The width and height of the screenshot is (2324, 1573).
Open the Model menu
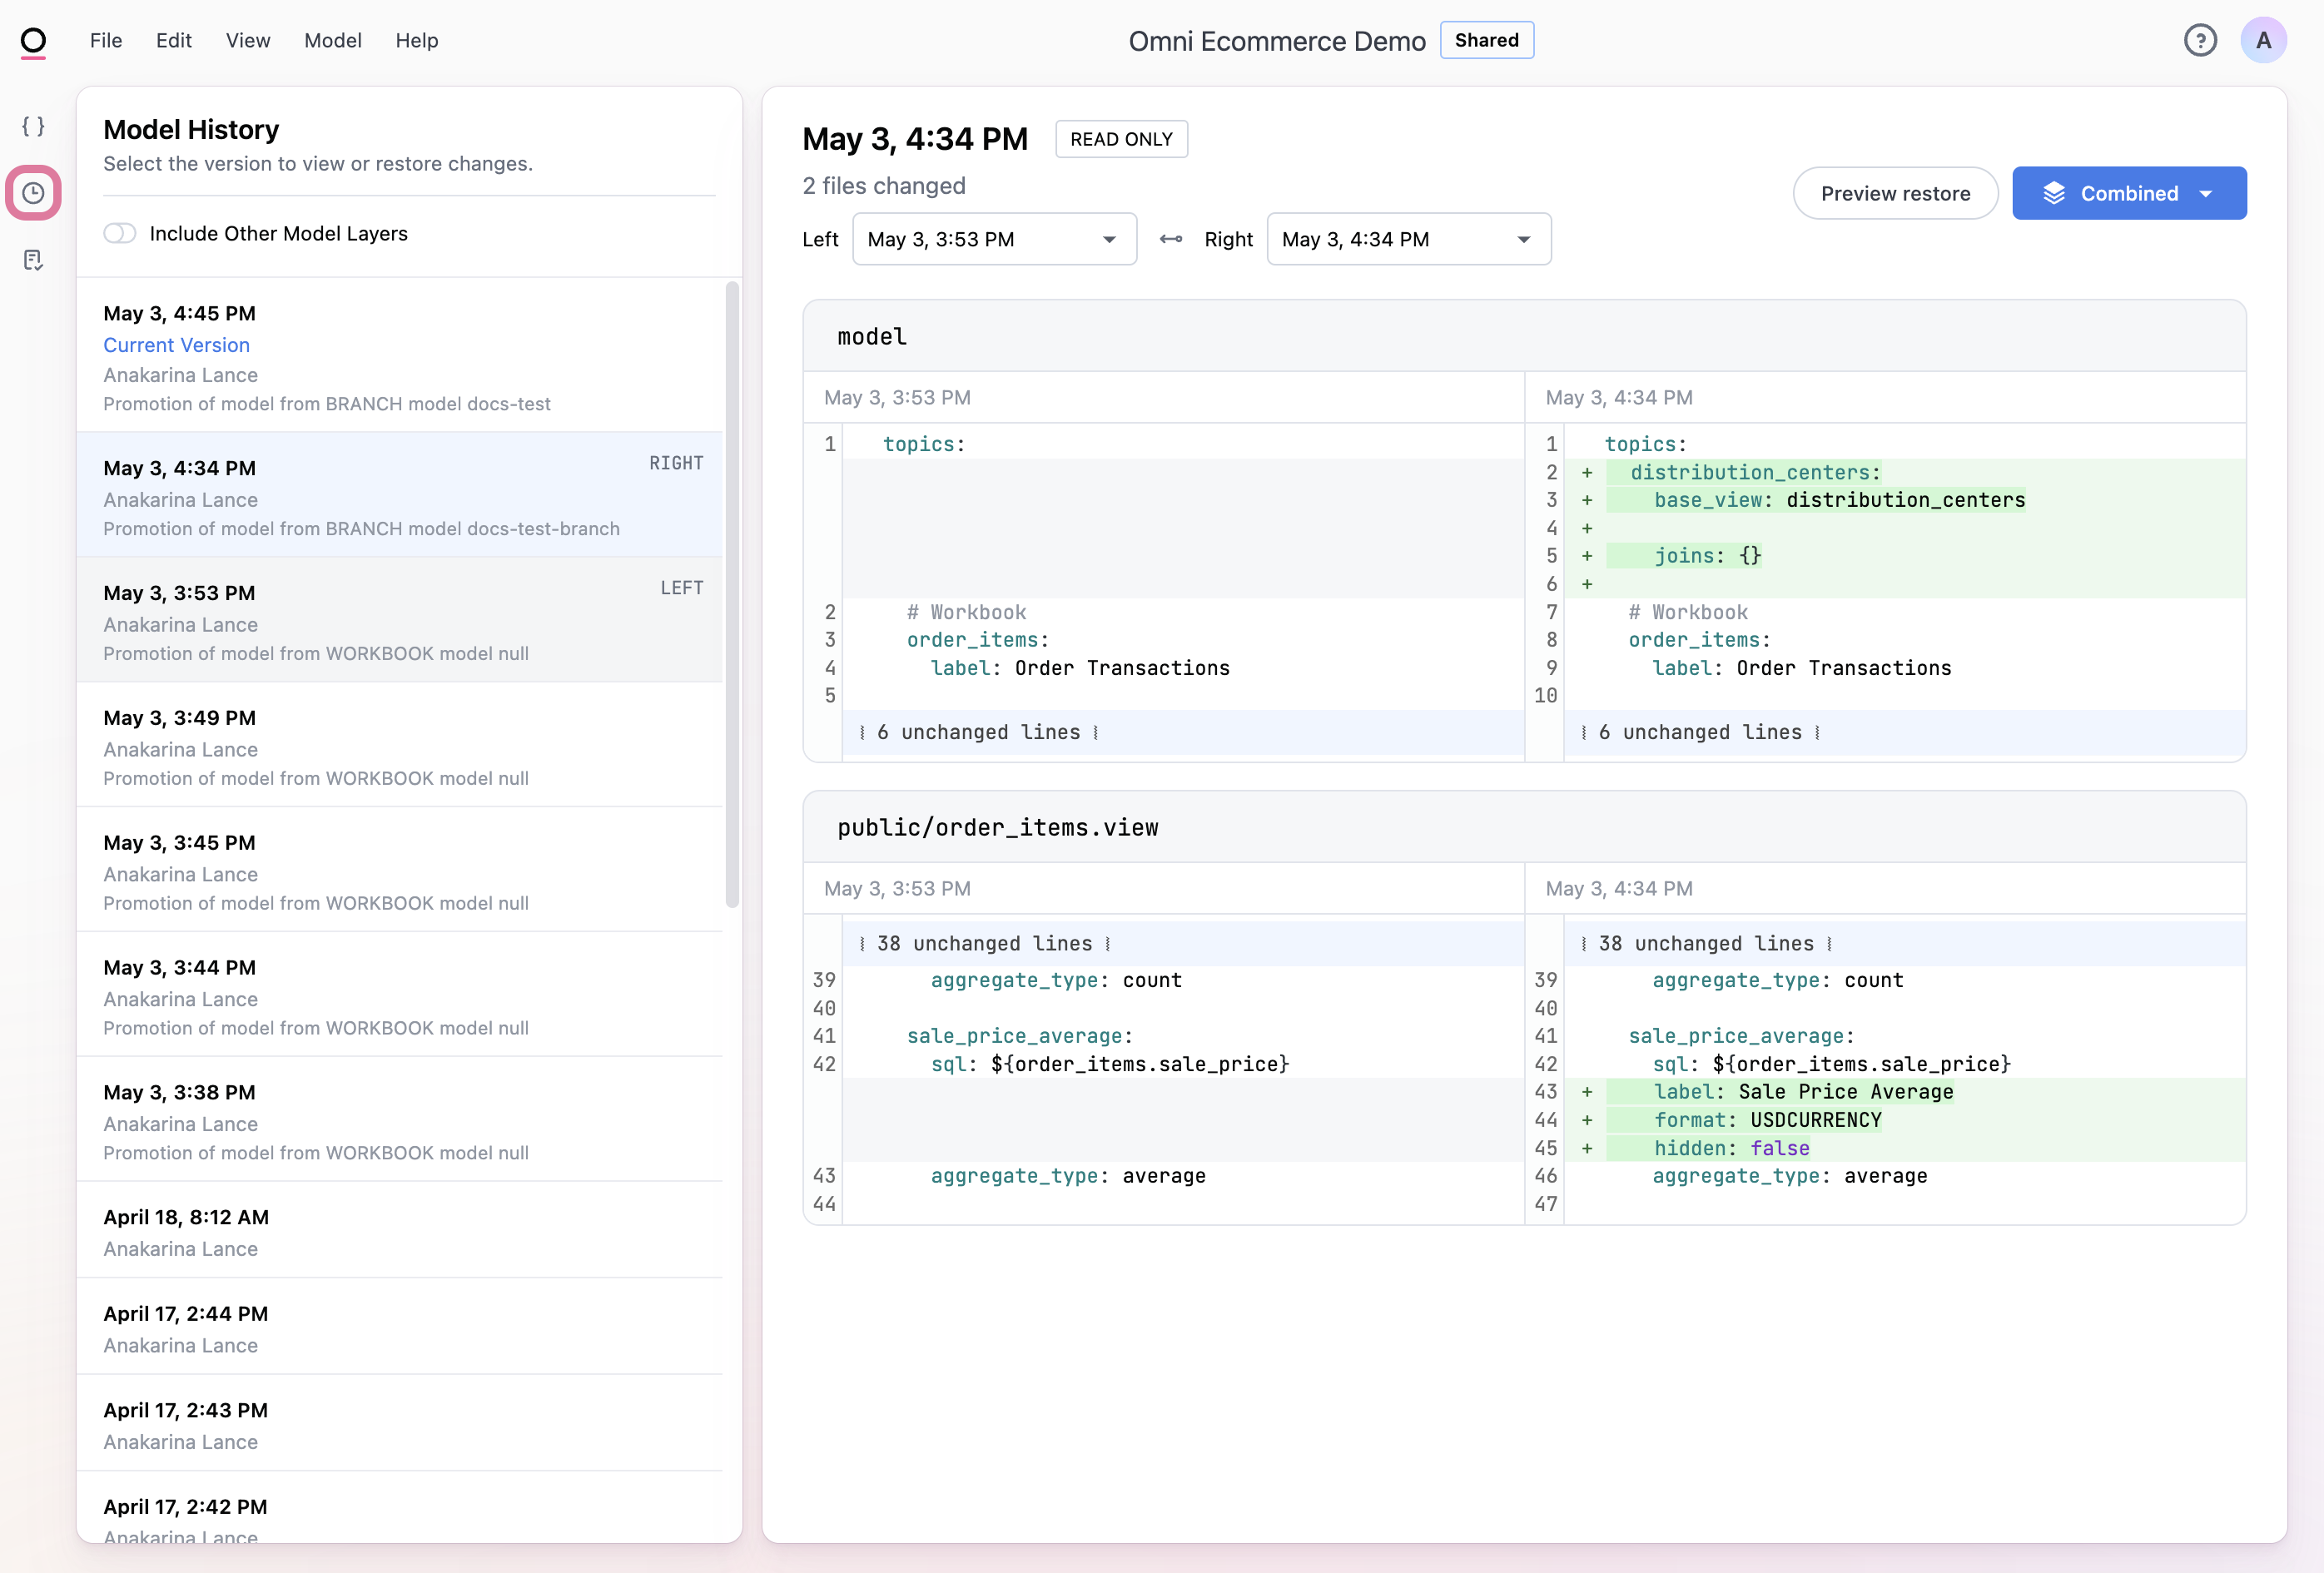point(332,41)
